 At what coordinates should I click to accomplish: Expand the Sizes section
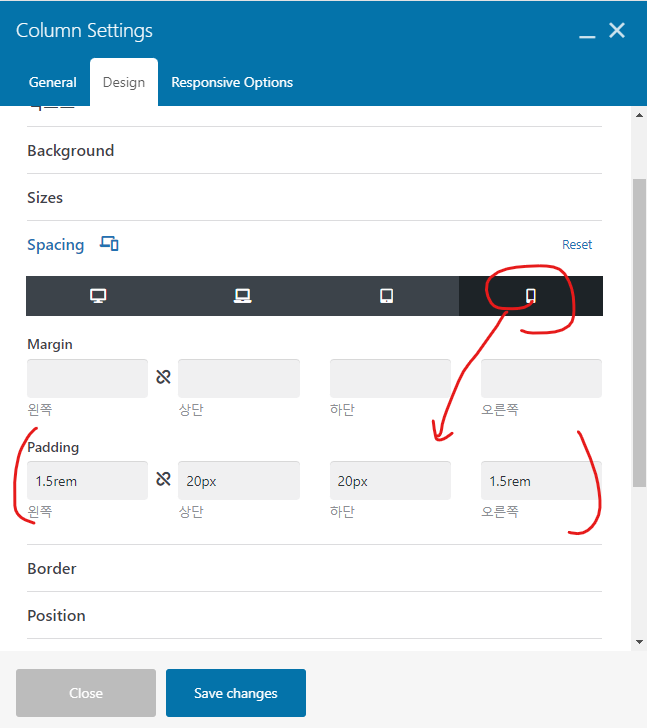314,197
